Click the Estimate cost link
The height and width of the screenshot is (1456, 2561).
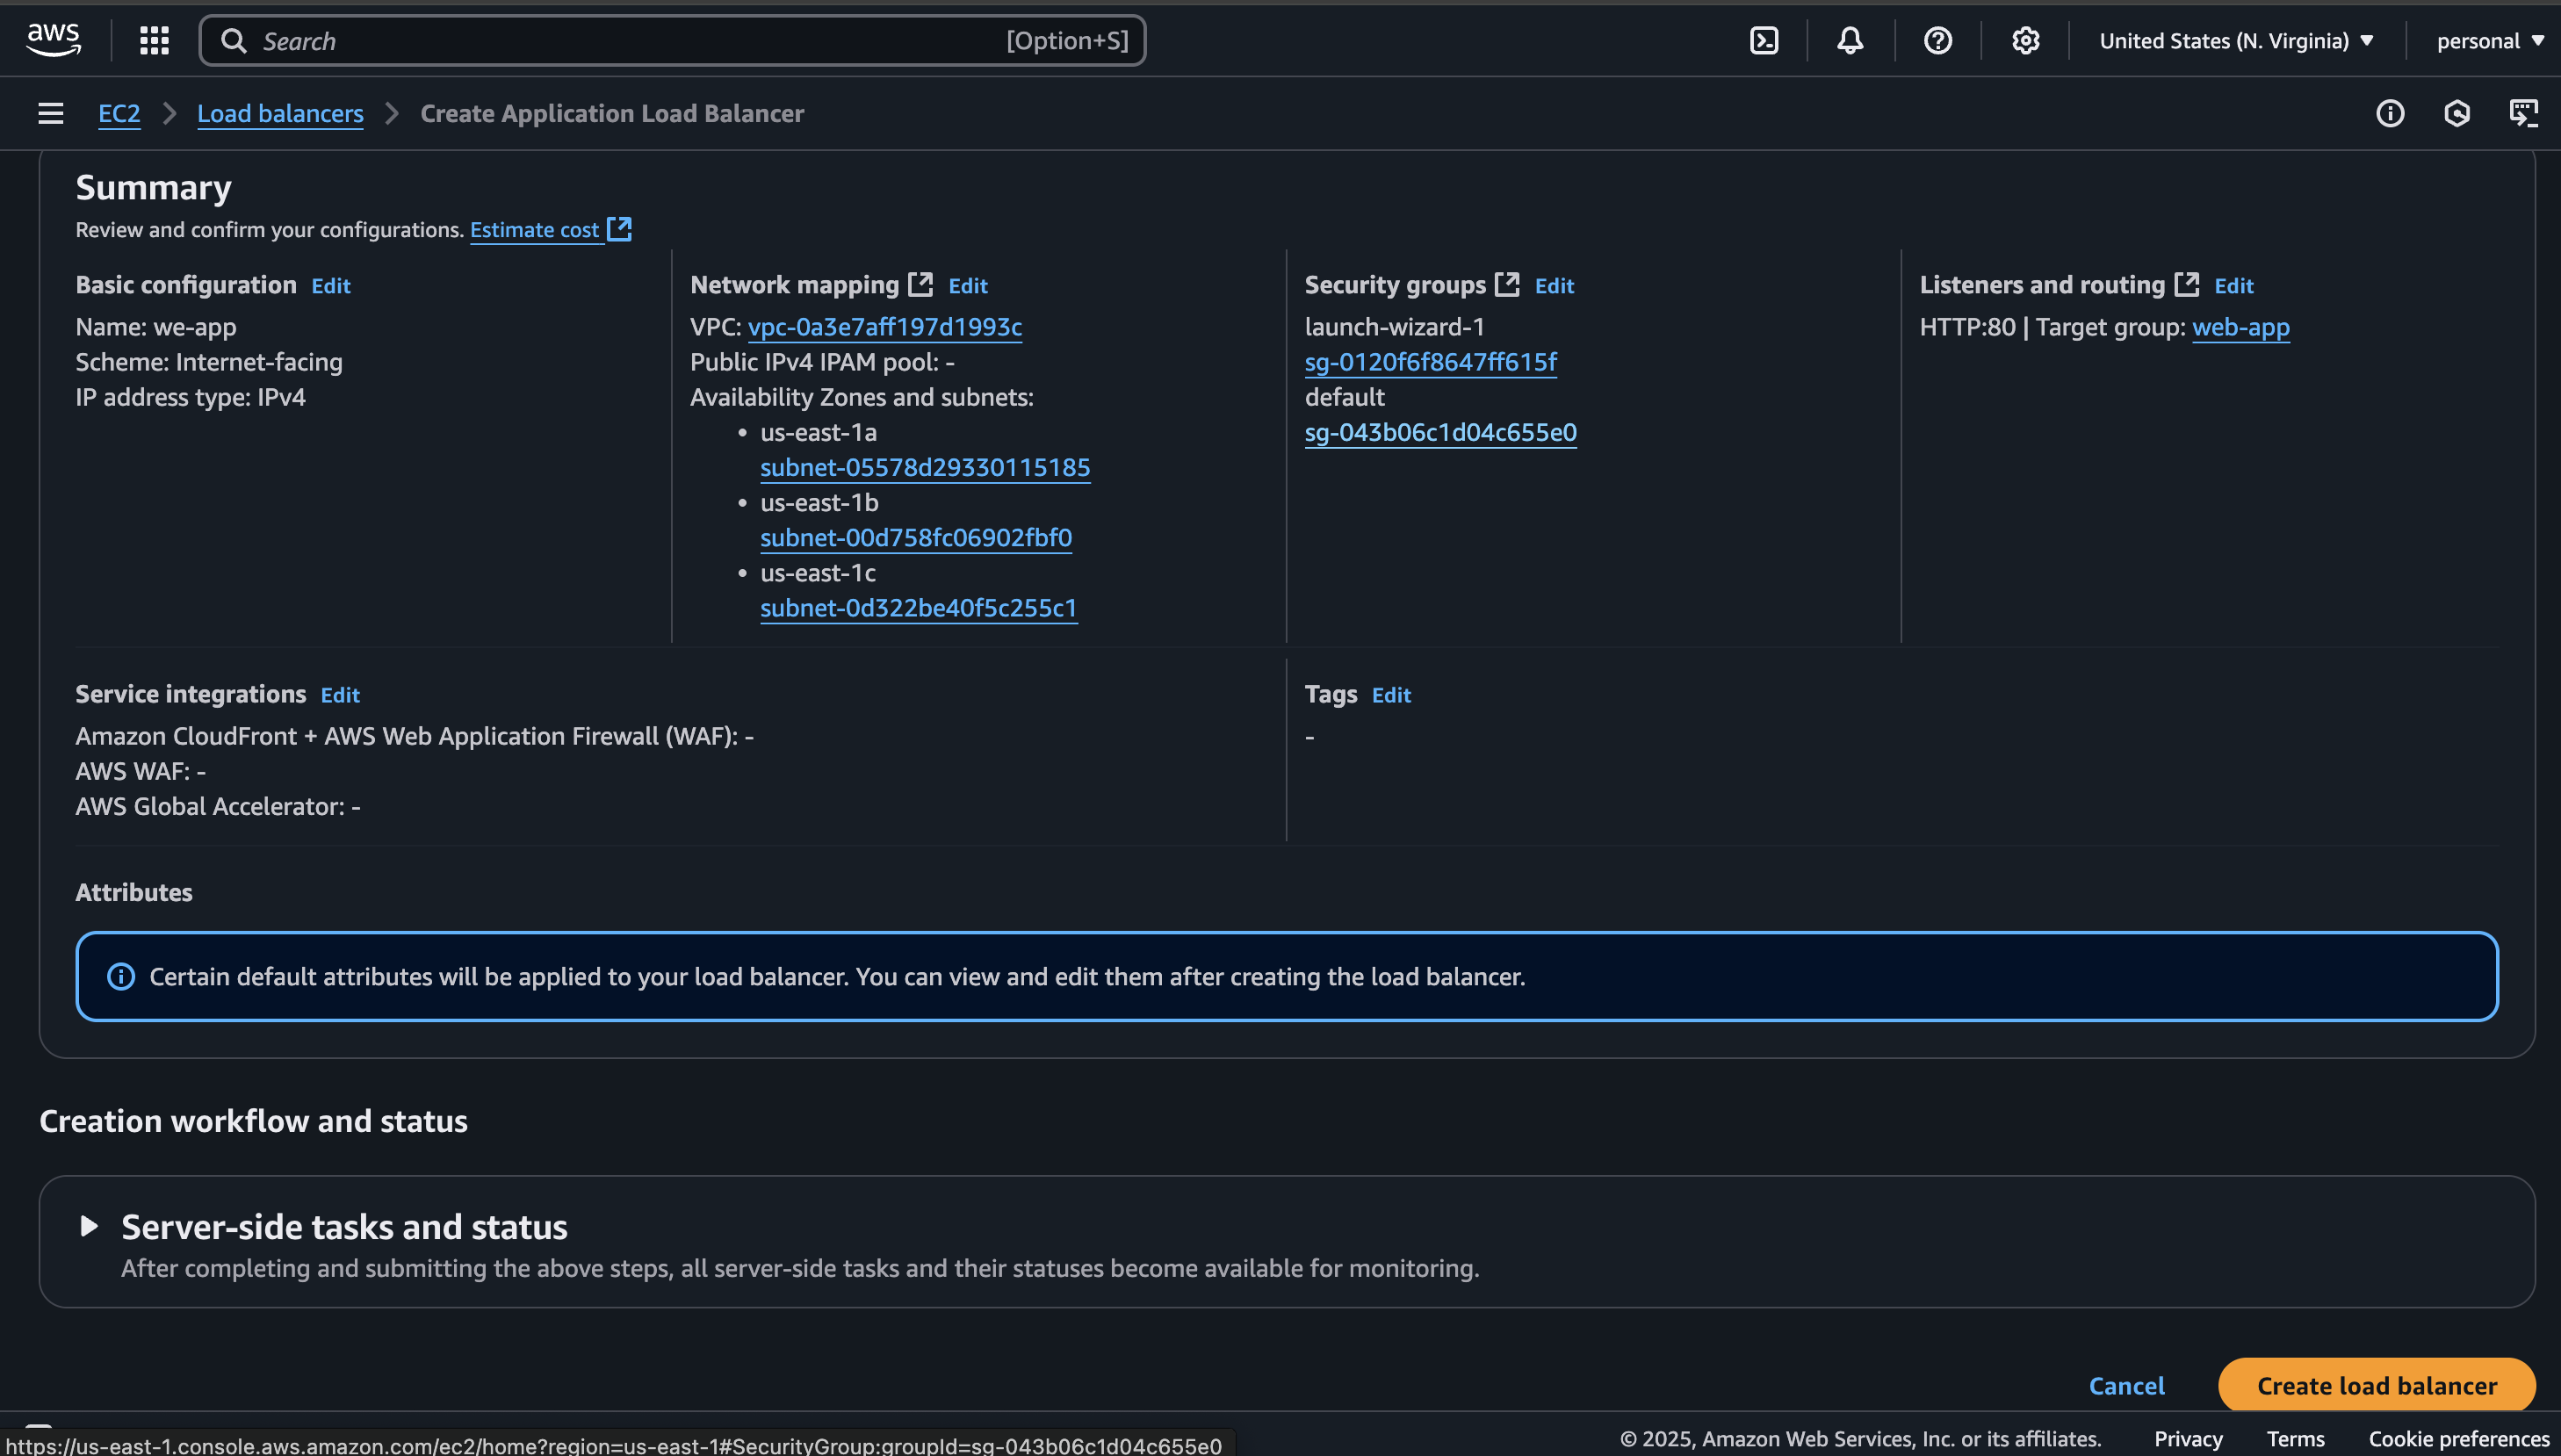535,229
